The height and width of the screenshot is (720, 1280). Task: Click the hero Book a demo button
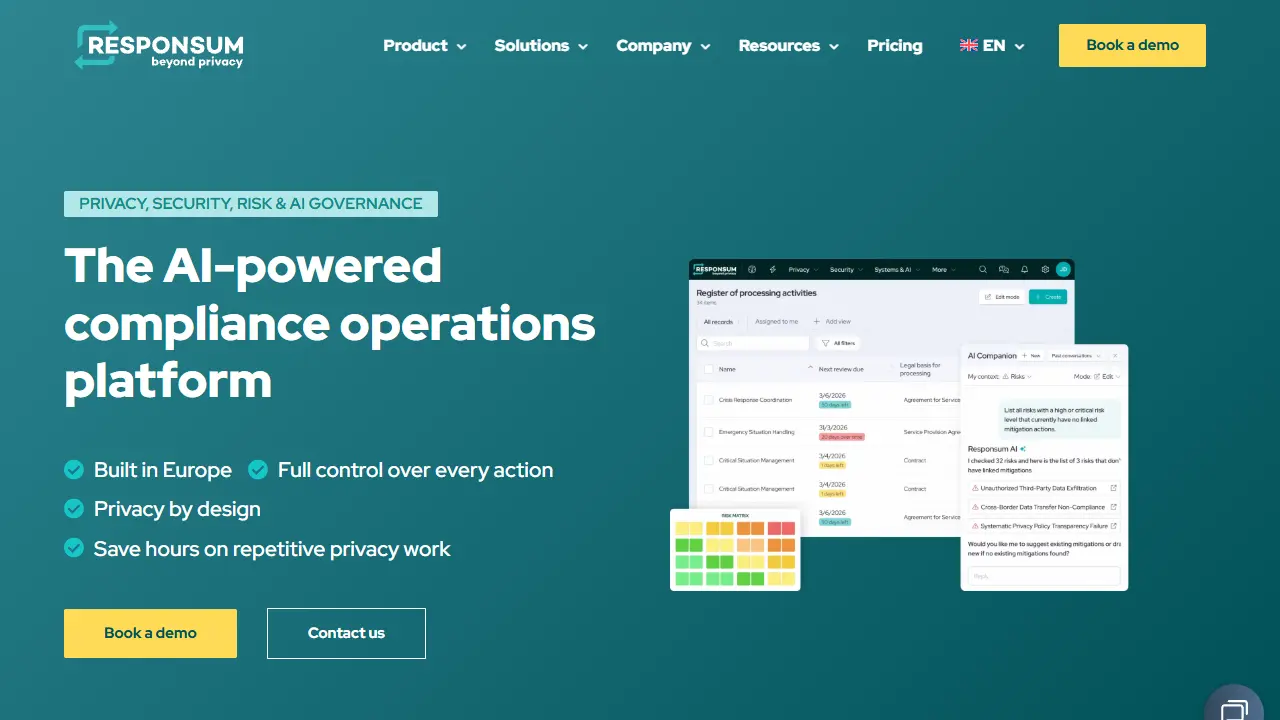pos(150,633)
